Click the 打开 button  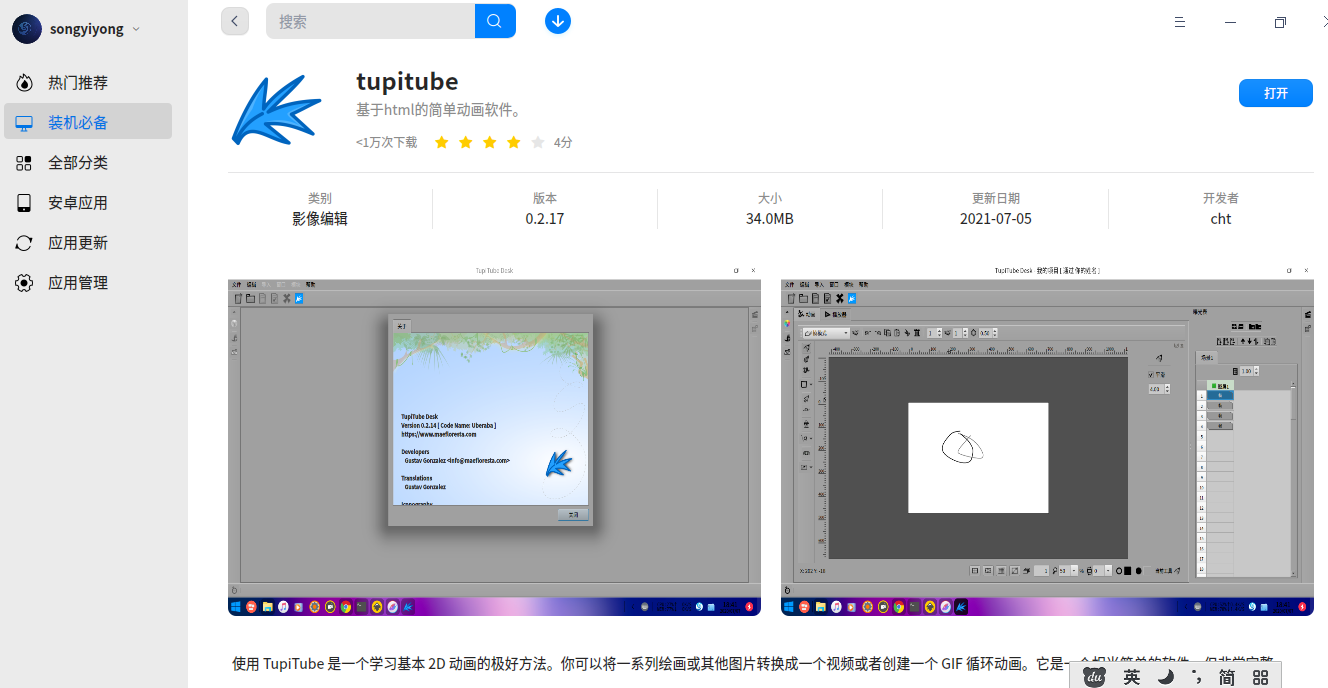click(1275, 93)
